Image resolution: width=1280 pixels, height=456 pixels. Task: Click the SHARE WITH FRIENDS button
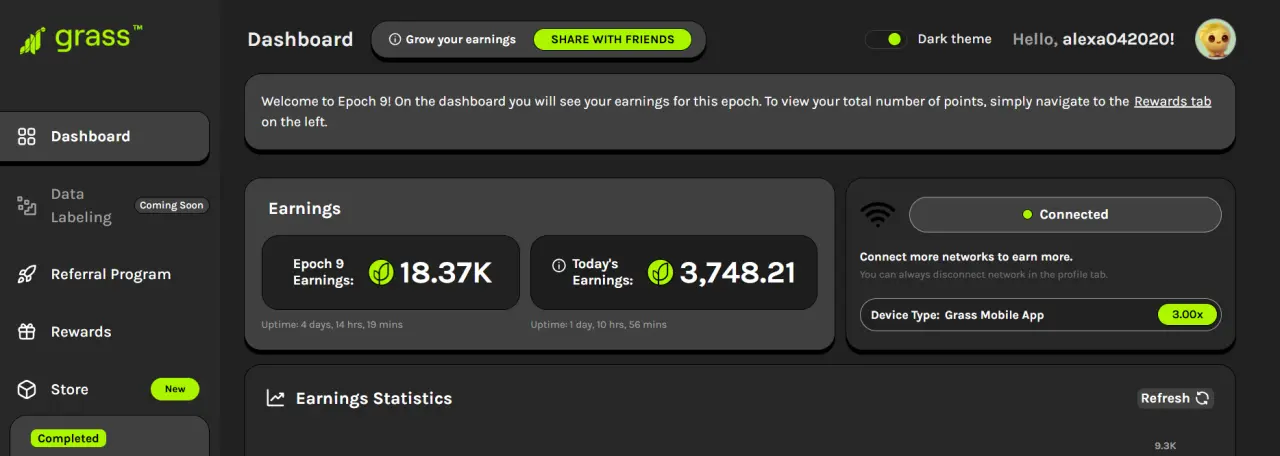point(612,40)
